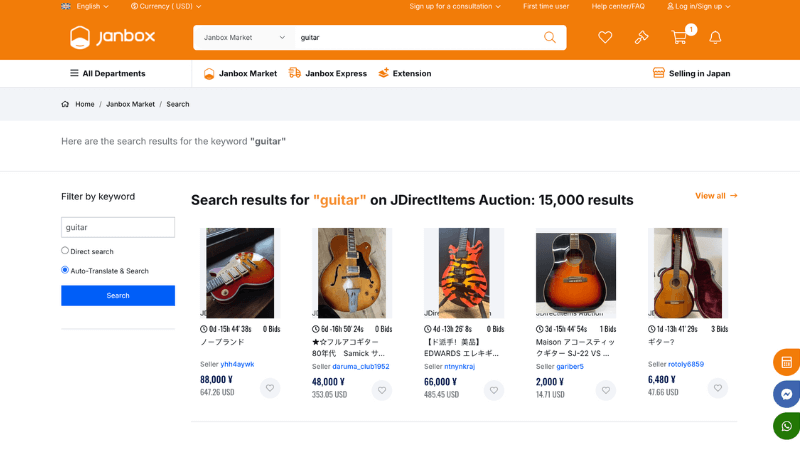Click the blue Search button

(118, 295)
